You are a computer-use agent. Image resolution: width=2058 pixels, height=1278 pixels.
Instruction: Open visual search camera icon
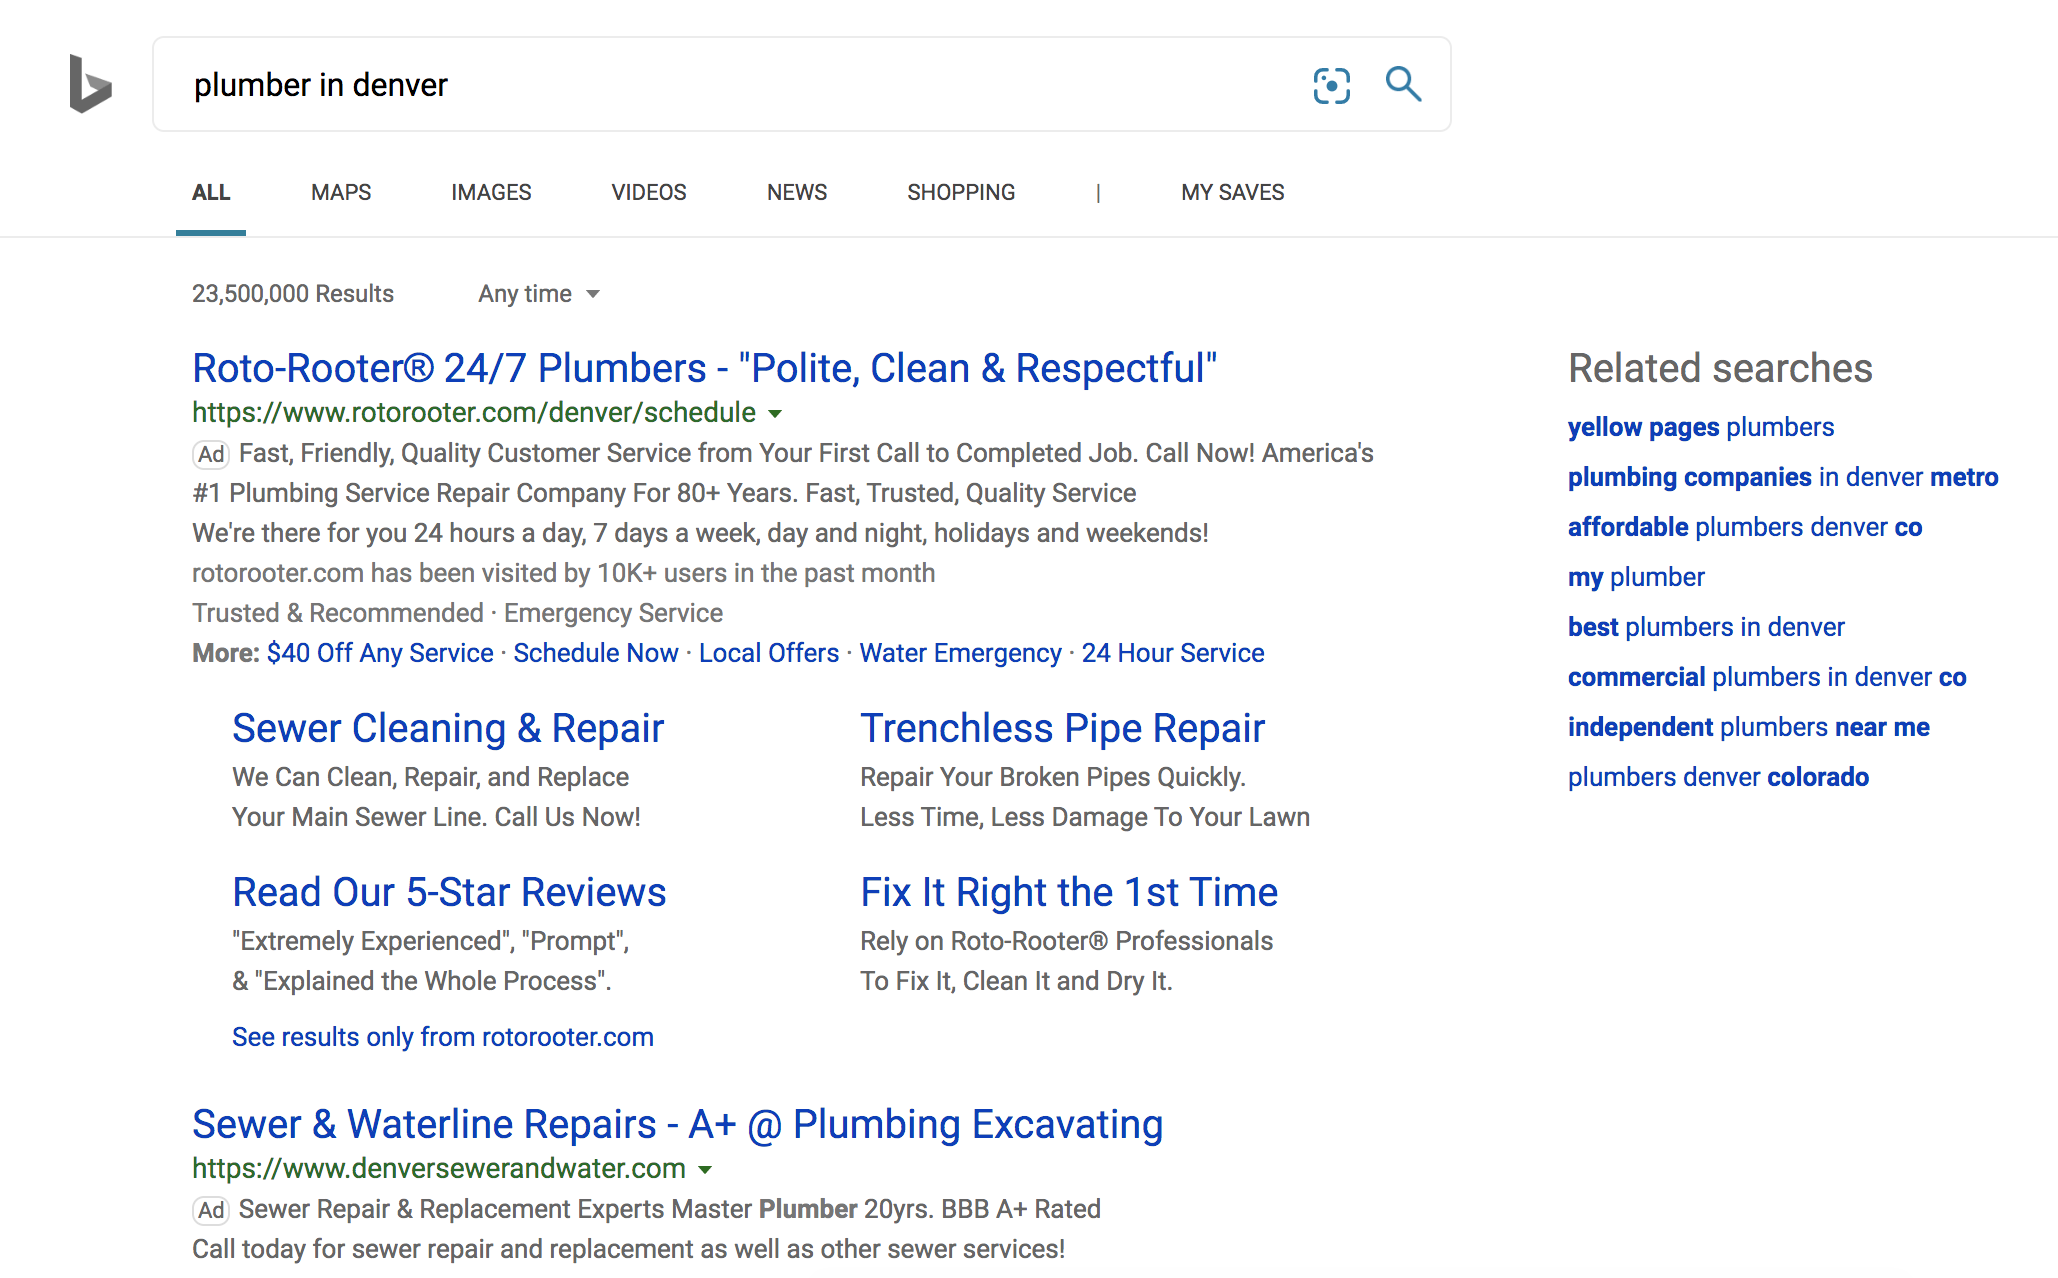pos(1331,85)
